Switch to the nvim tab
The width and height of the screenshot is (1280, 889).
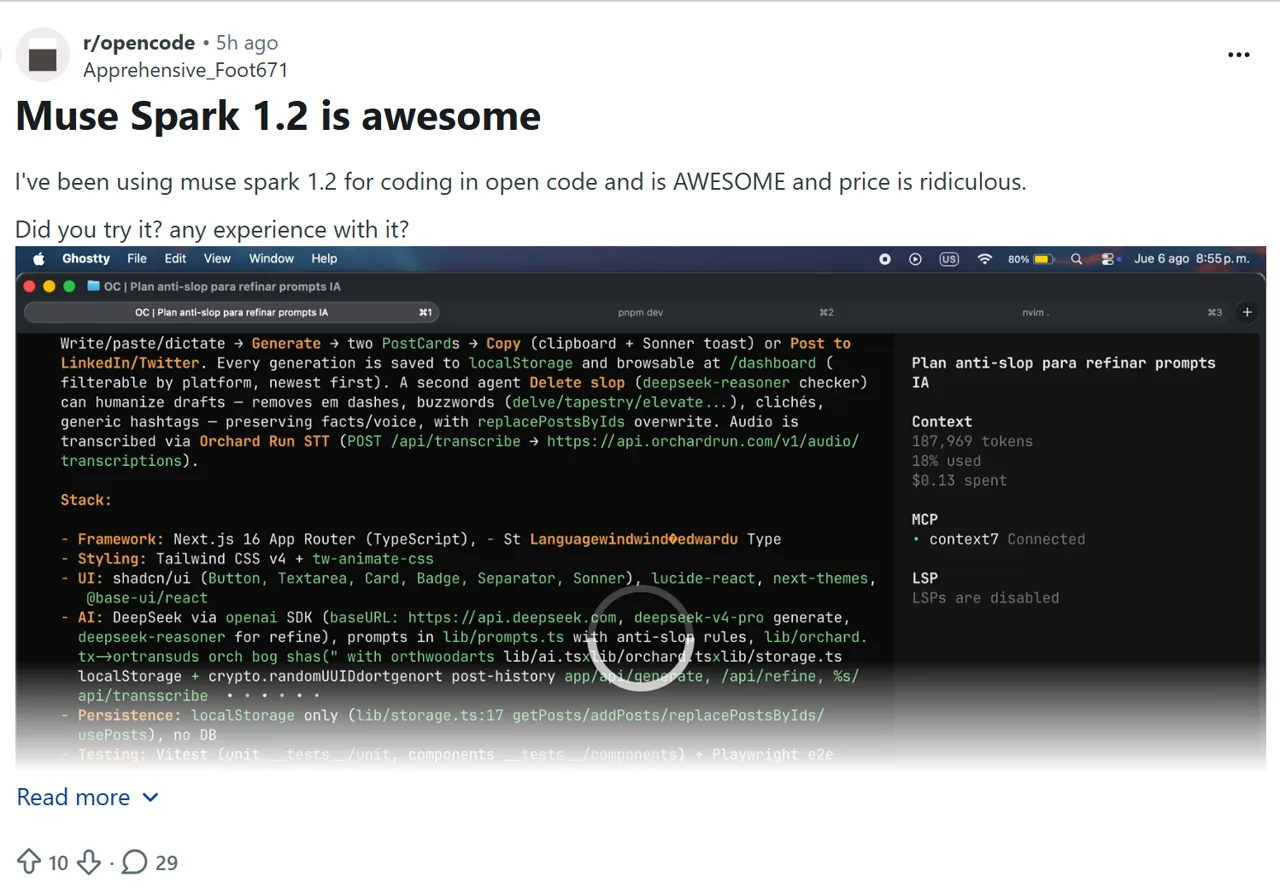[1034, 312]
